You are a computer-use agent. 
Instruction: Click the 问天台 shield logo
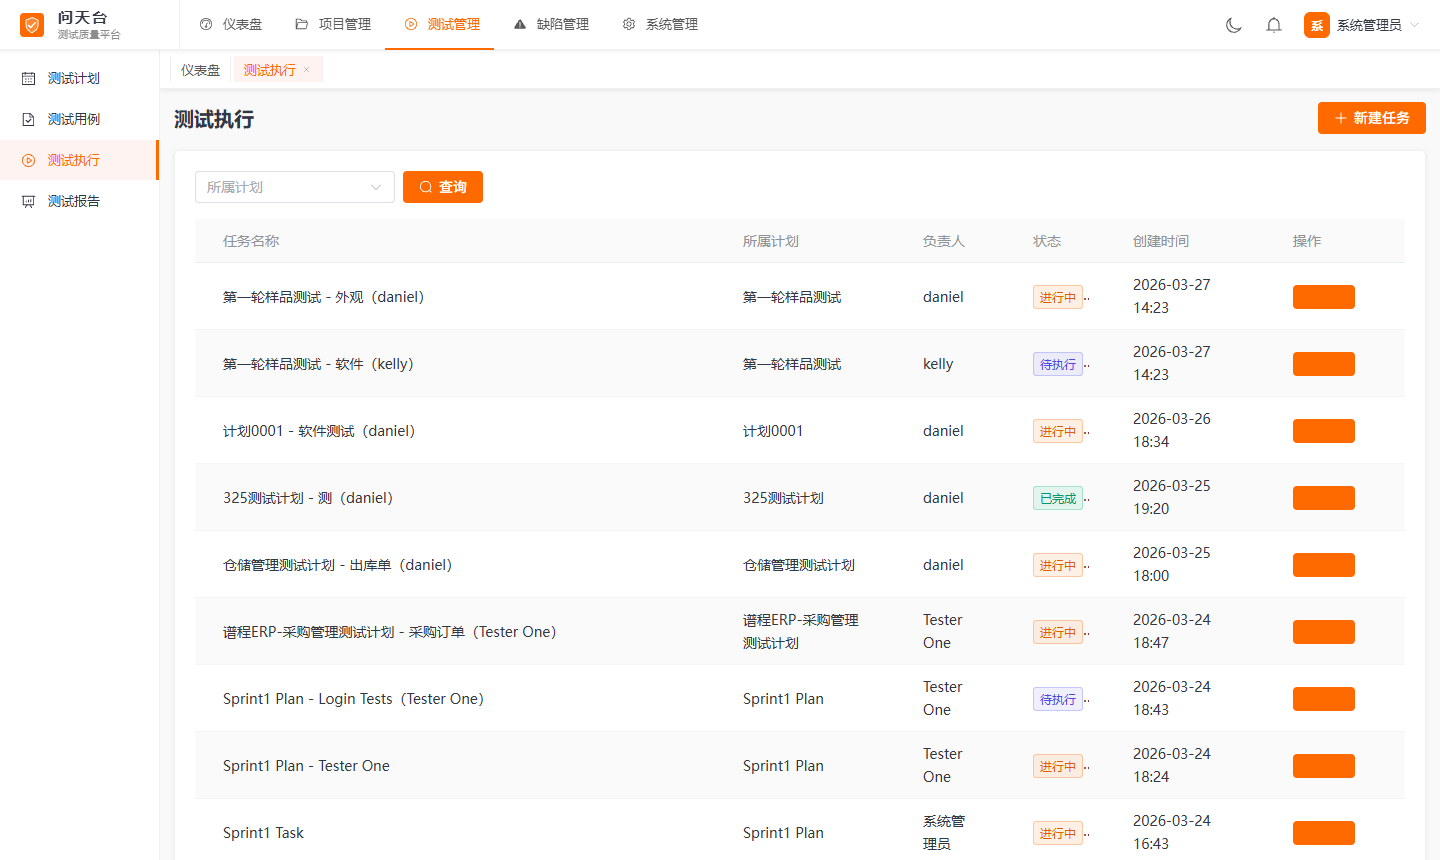click(32, 25)
